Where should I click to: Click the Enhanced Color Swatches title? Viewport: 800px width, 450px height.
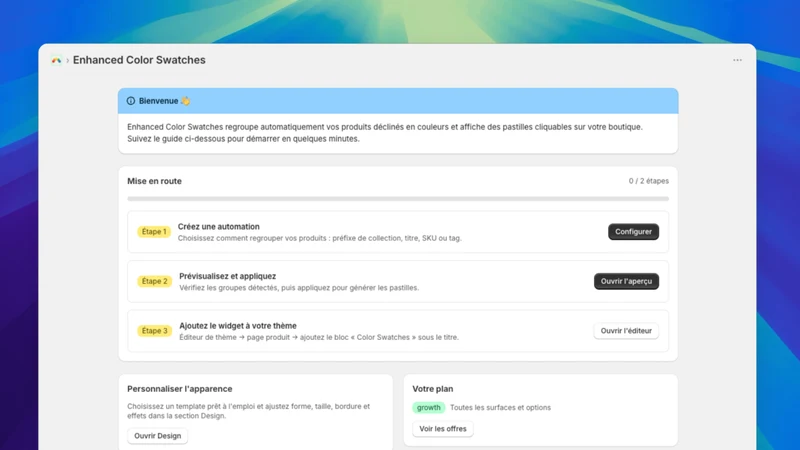(139, 60)
